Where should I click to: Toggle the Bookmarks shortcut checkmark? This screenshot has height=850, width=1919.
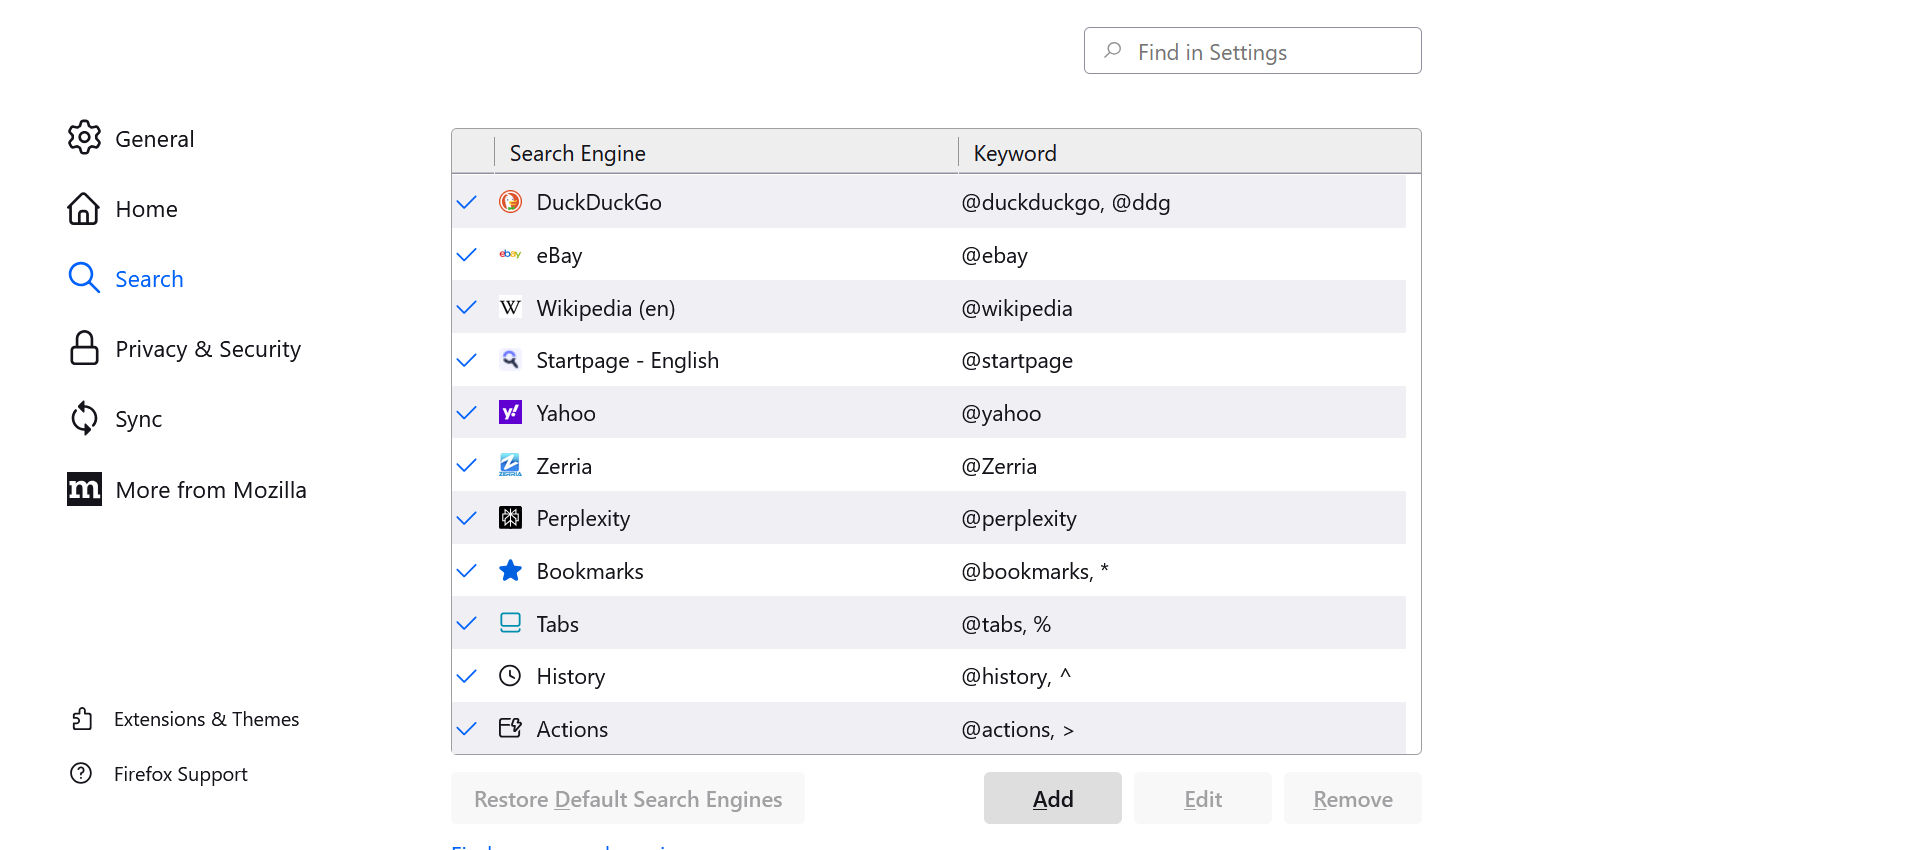(x=466, y=571)
